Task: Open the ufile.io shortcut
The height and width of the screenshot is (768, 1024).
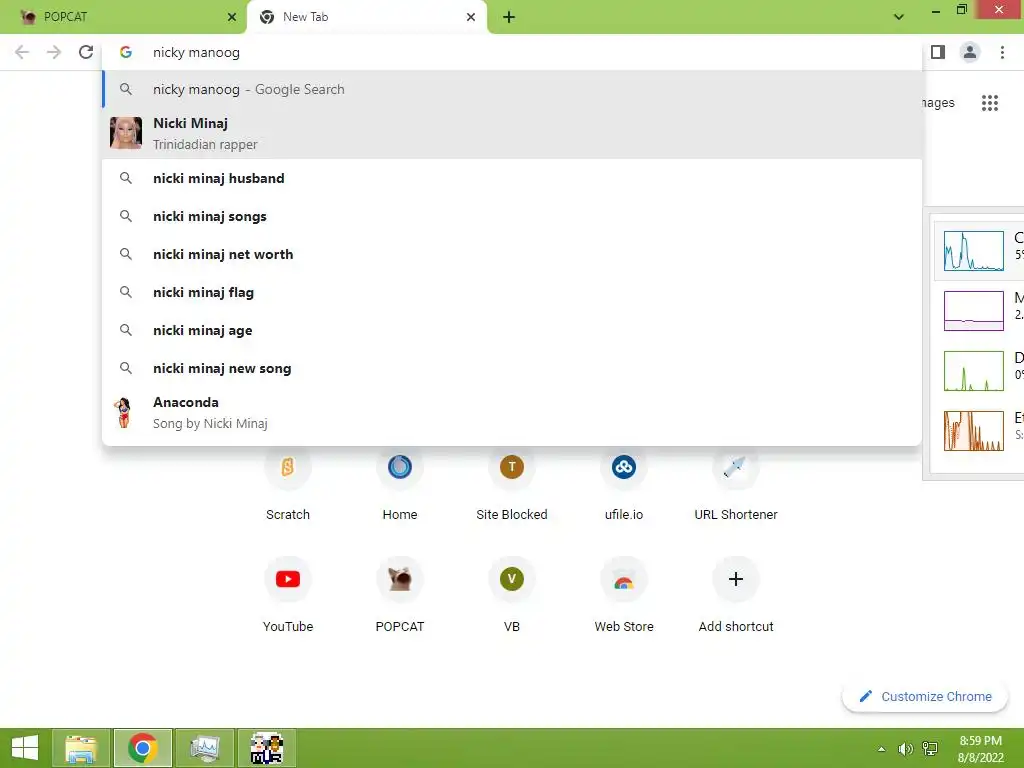Action: point(624,481)
